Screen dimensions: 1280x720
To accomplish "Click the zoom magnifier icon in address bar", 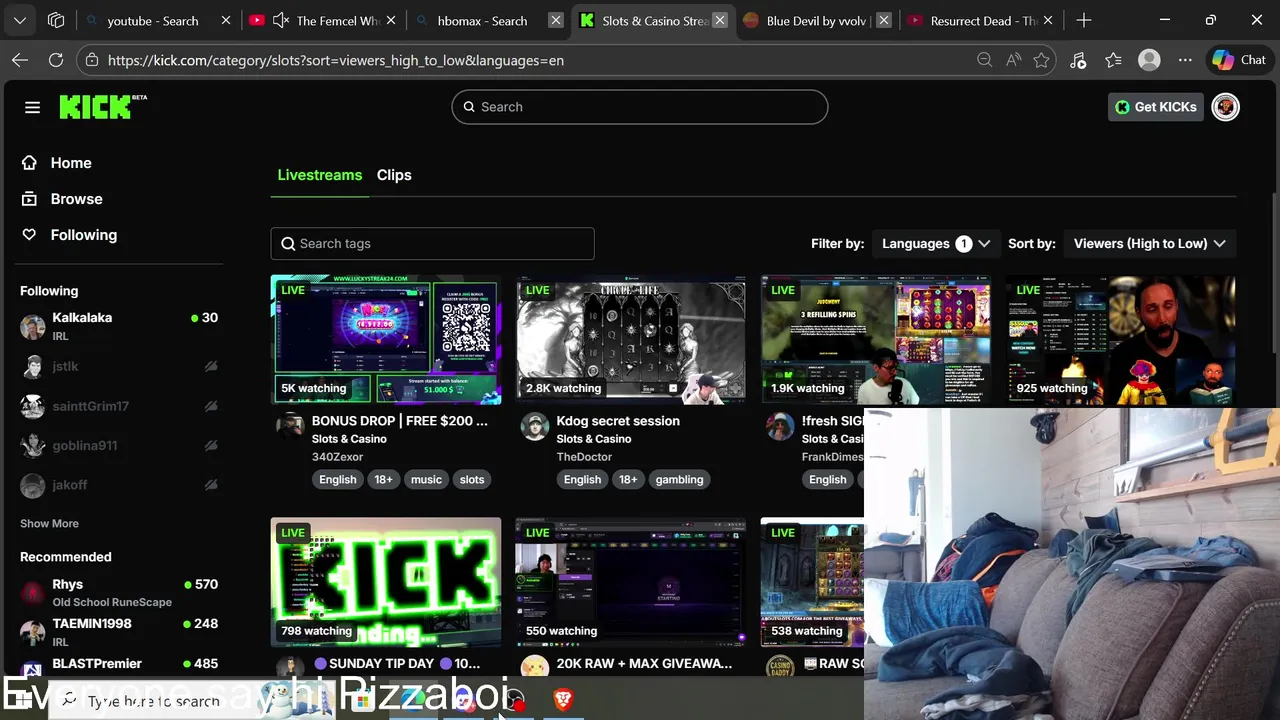I will coord(985,60).
